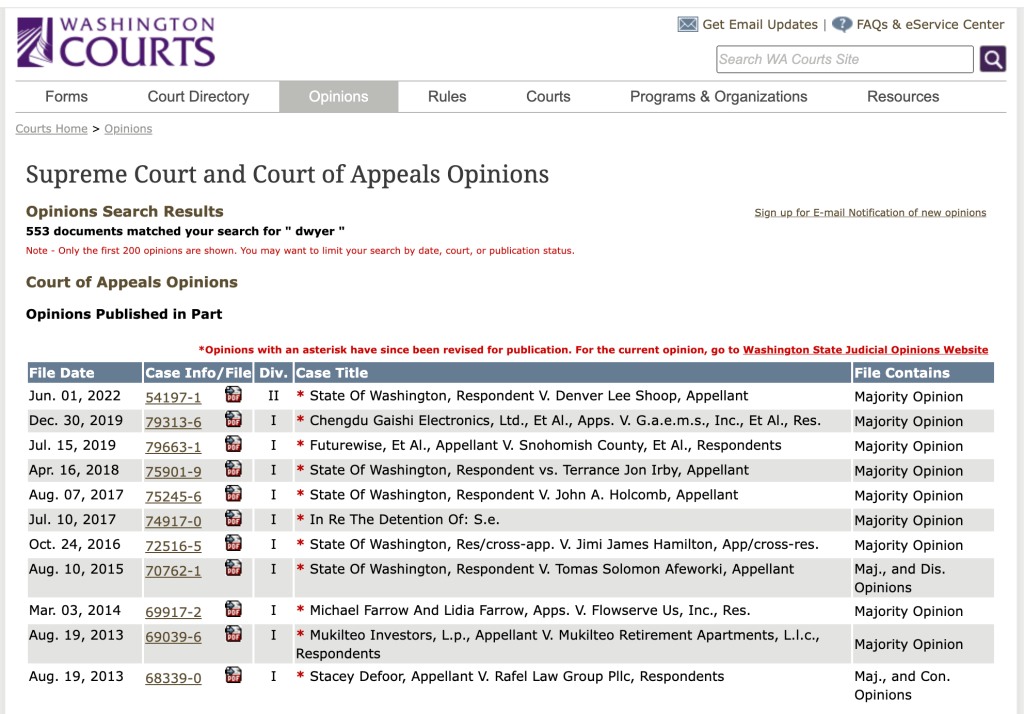Click Courts Home breadcrumb link
The image size is (1024, 714).
[51, 129]
